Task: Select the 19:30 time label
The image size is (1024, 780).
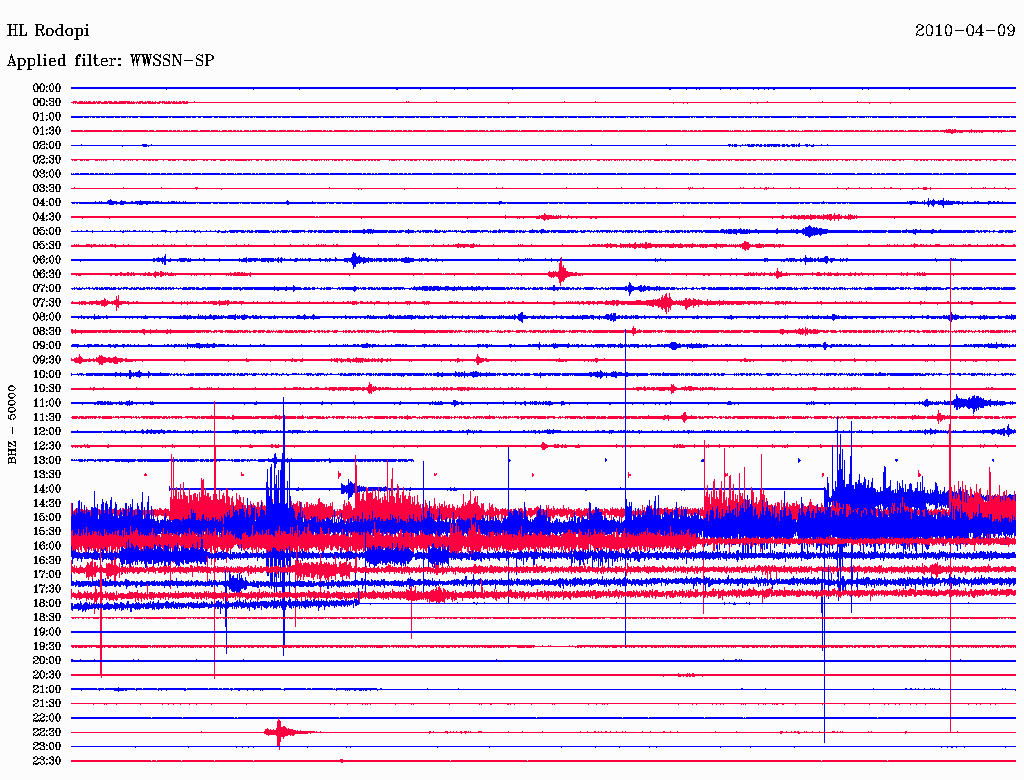Action: (x=47, y=647)
